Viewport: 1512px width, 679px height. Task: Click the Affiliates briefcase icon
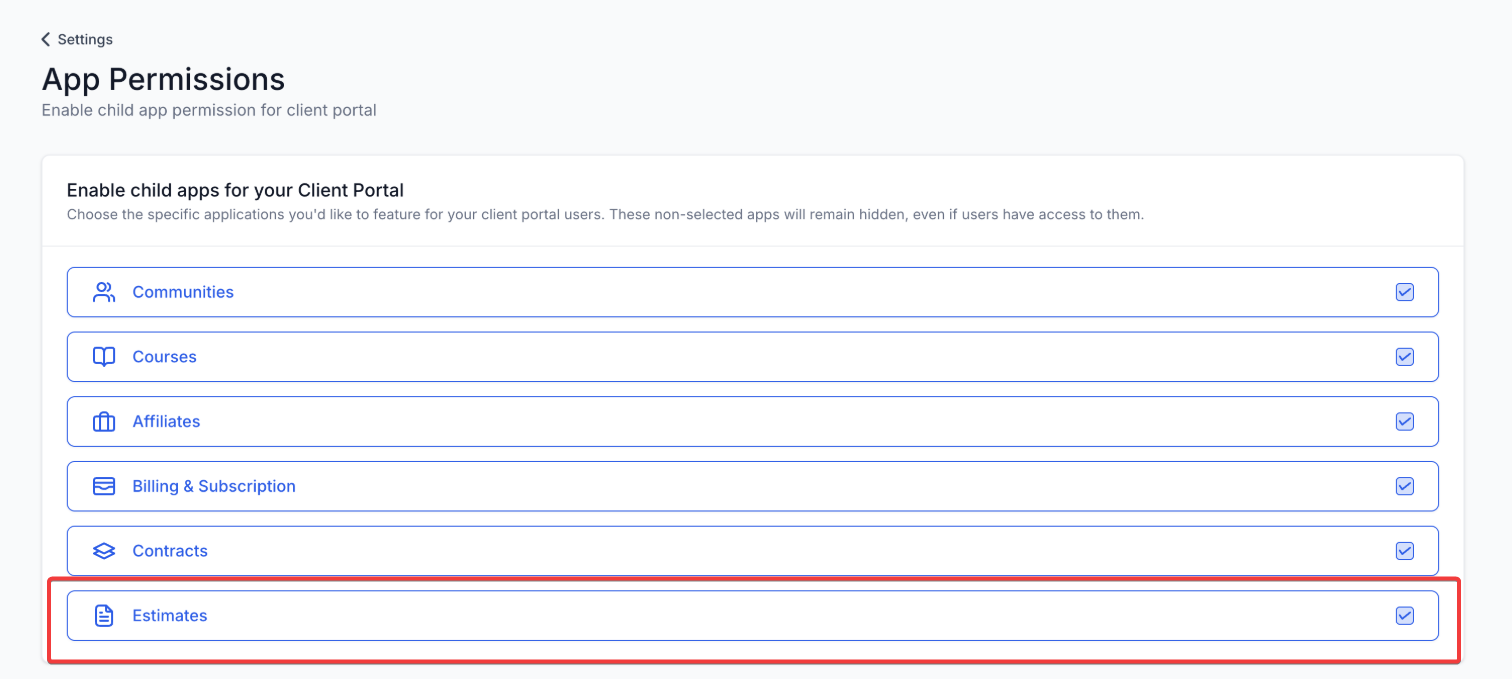click(104, 422)
